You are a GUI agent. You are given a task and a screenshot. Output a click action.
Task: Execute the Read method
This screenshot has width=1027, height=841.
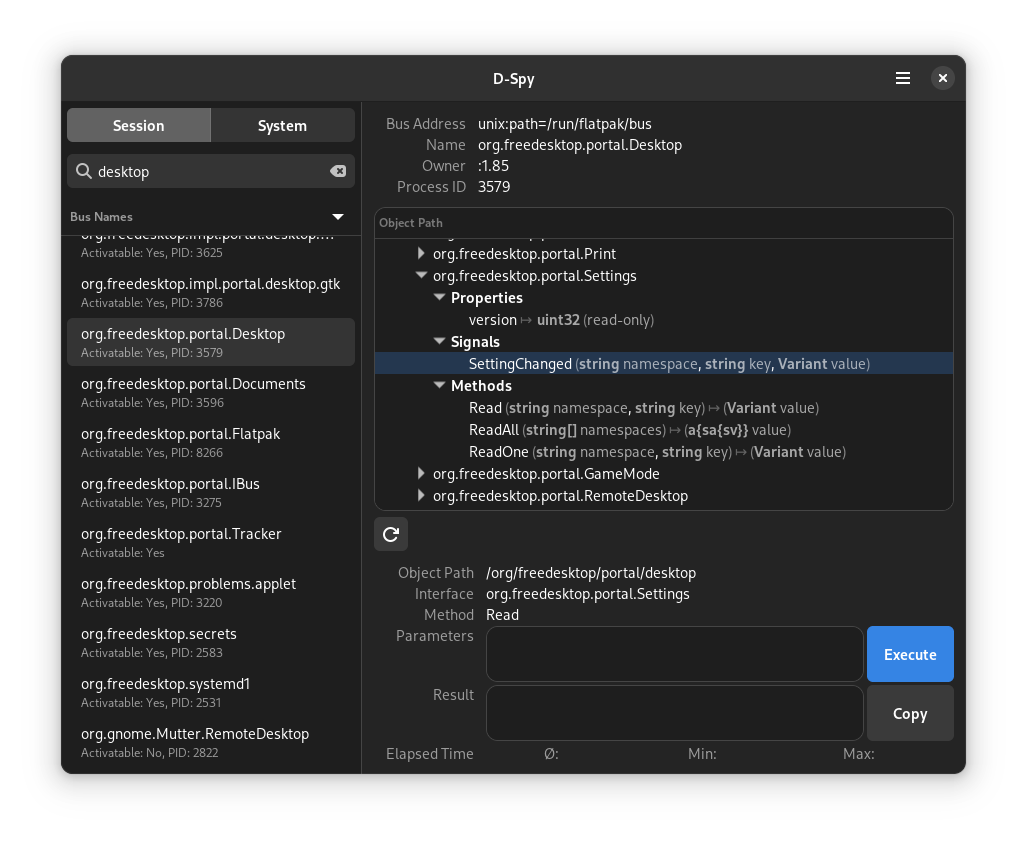click(910, 654)
